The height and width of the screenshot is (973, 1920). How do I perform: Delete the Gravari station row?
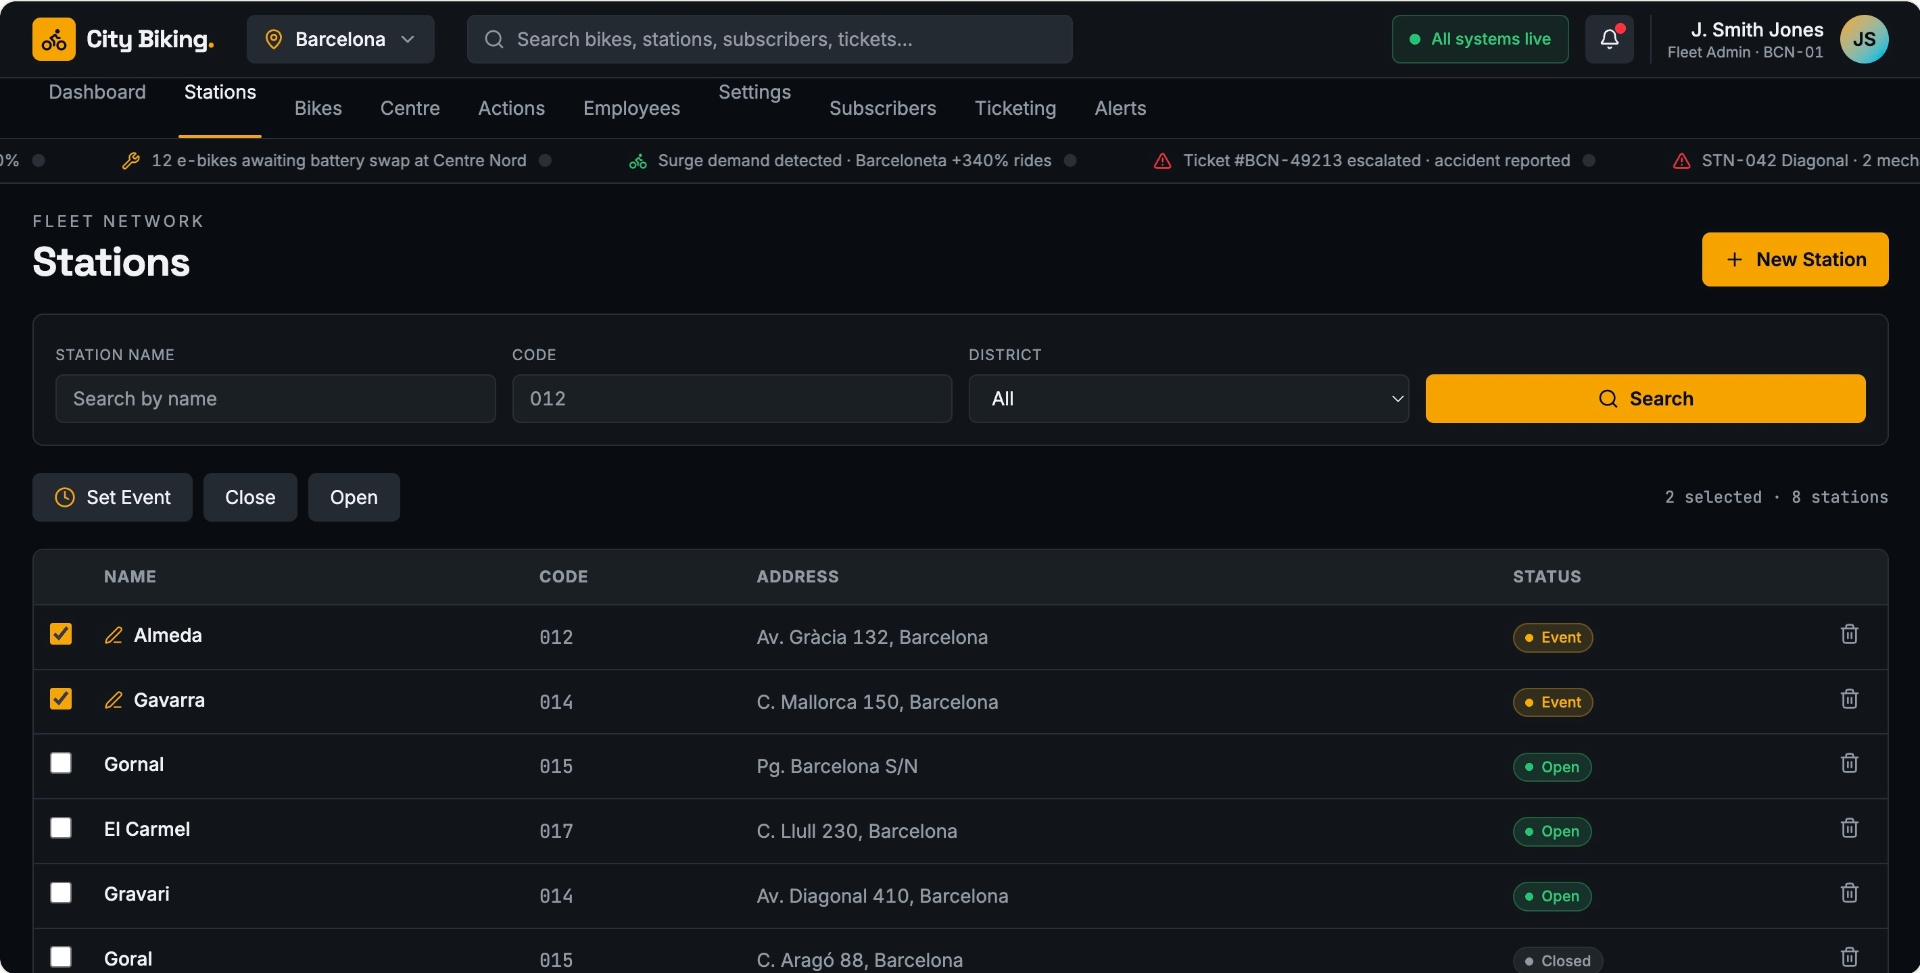coord(1849,893)
